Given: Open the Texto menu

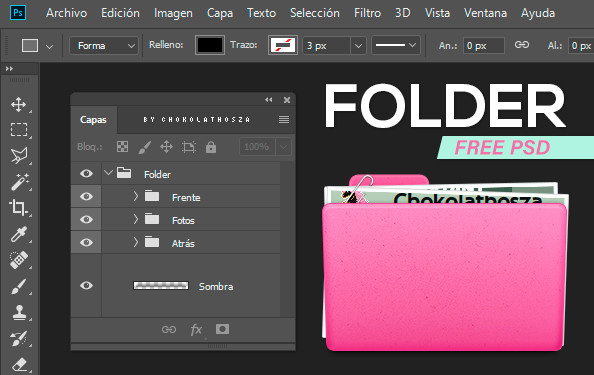Looking at the screenshot, I should click(x=261, y=13).
